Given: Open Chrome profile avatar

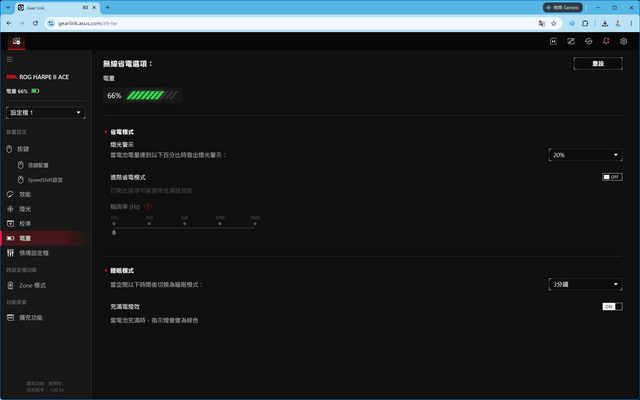Looking at the screenshot, I should pyautogui.click(x=618, y=23).
